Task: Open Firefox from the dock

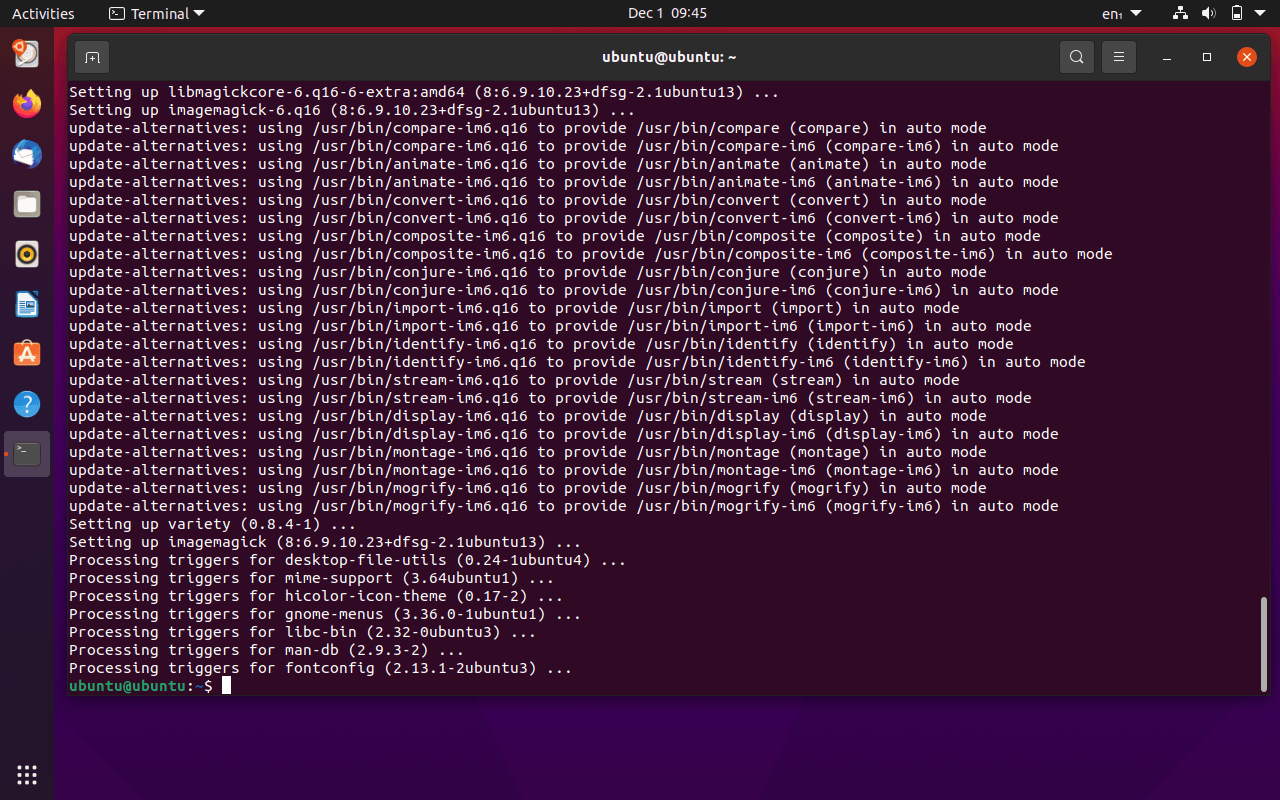Action: point(27,103)
